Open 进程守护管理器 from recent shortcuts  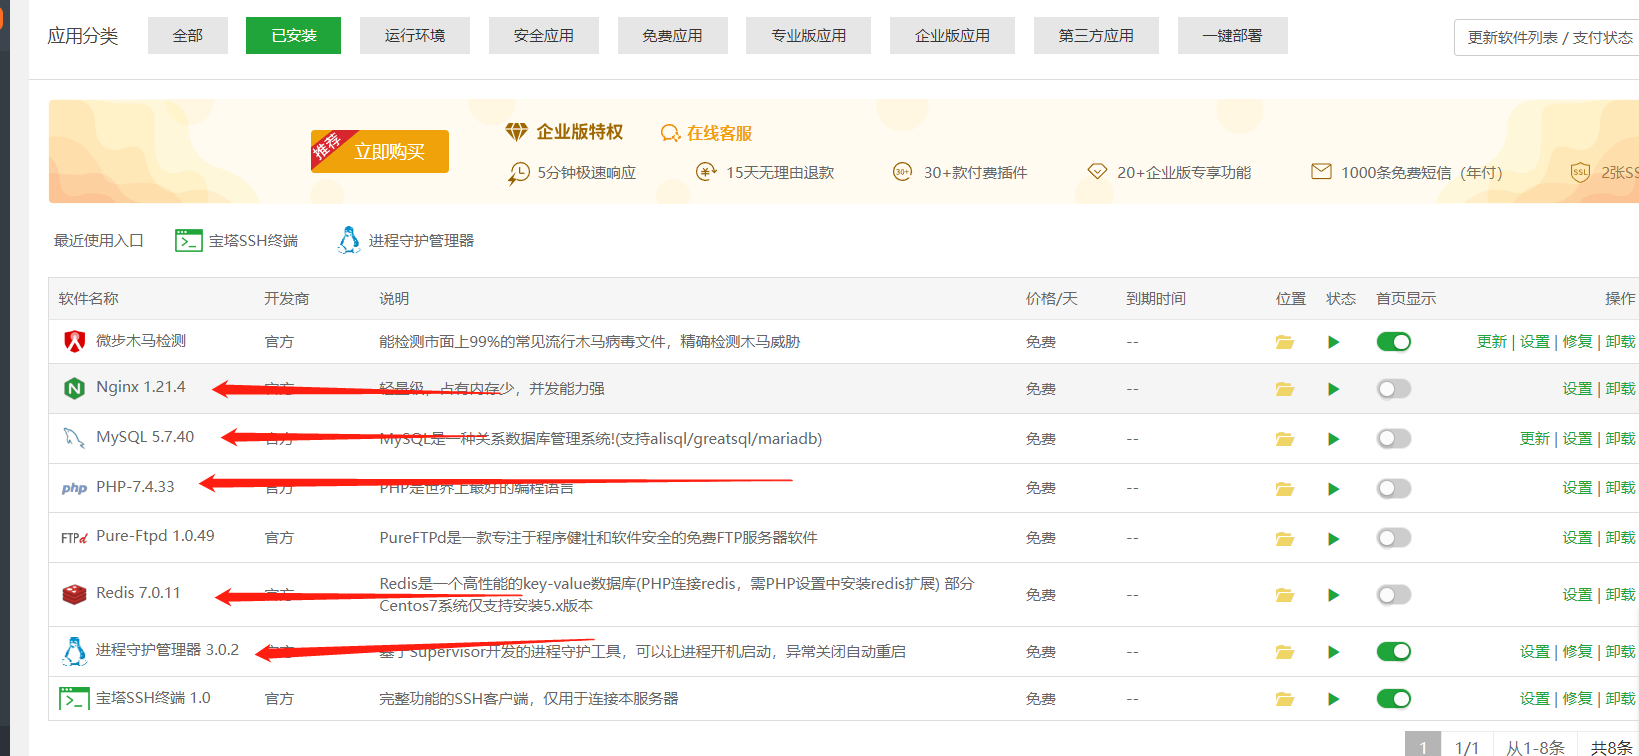(x=406, y=240)
